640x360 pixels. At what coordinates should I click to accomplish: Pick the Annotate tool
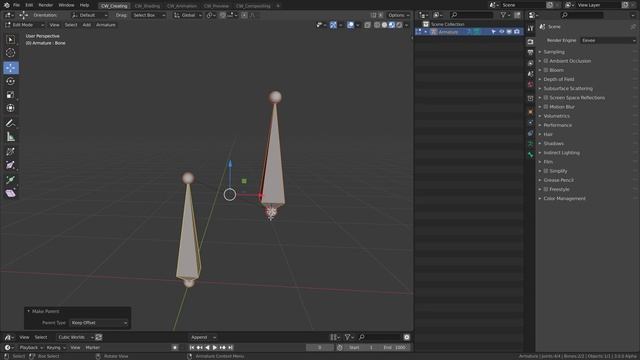point(11,123)
